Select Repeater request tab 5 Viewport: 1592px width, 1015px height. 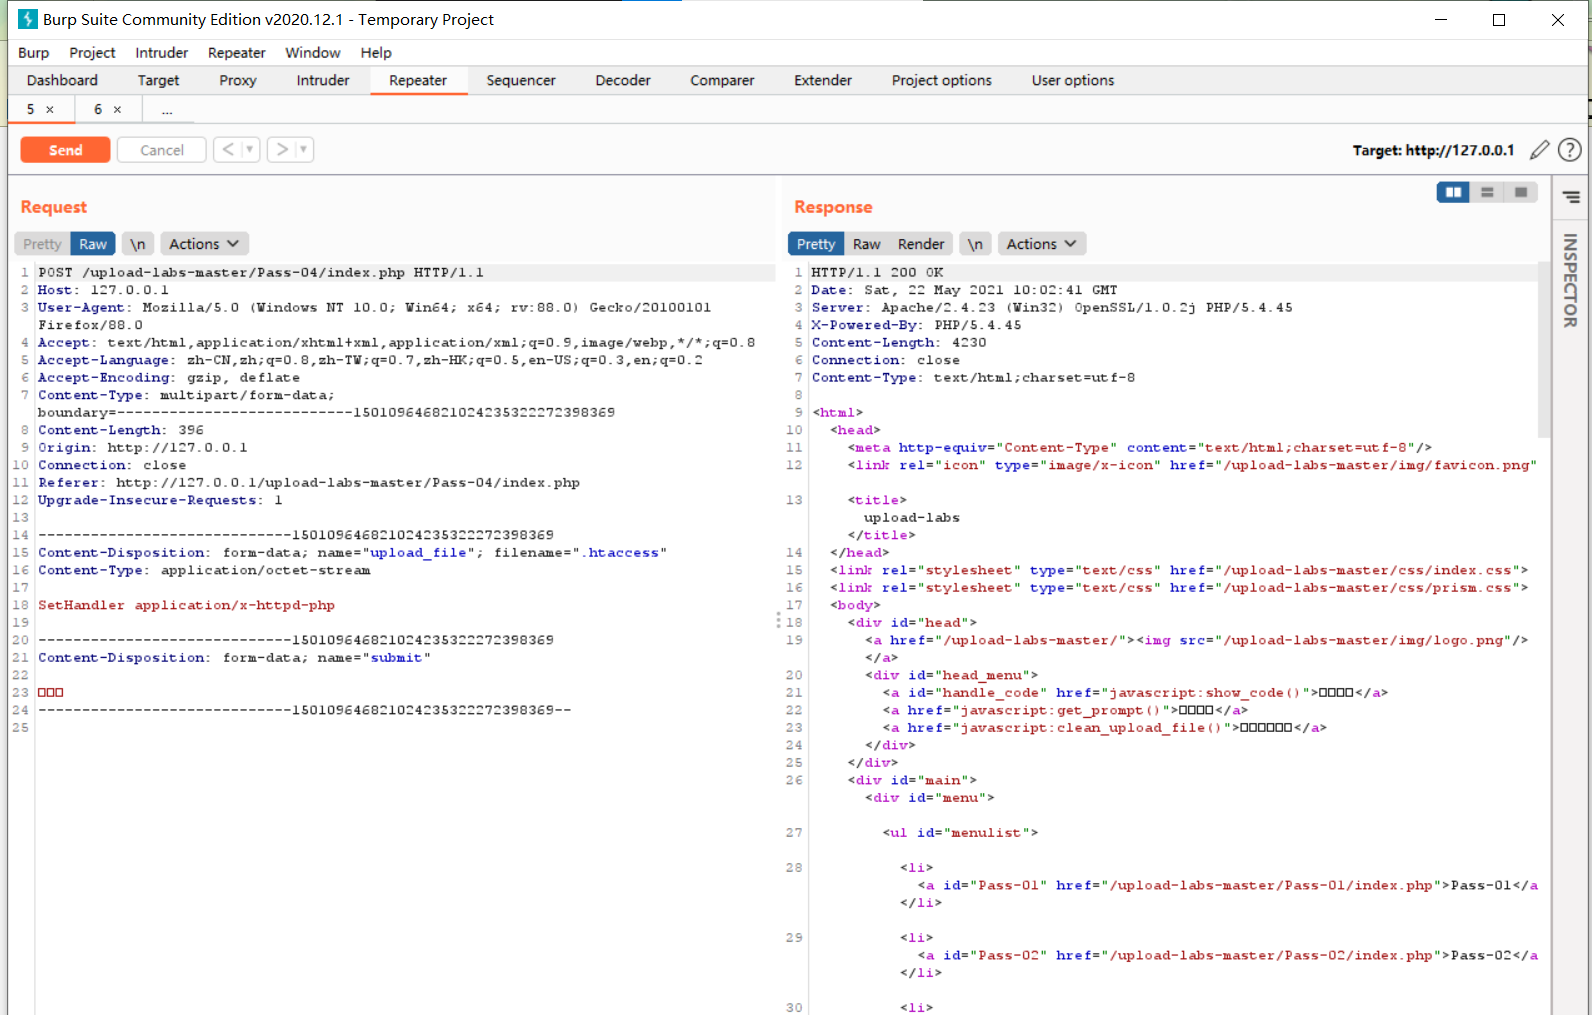31,109
